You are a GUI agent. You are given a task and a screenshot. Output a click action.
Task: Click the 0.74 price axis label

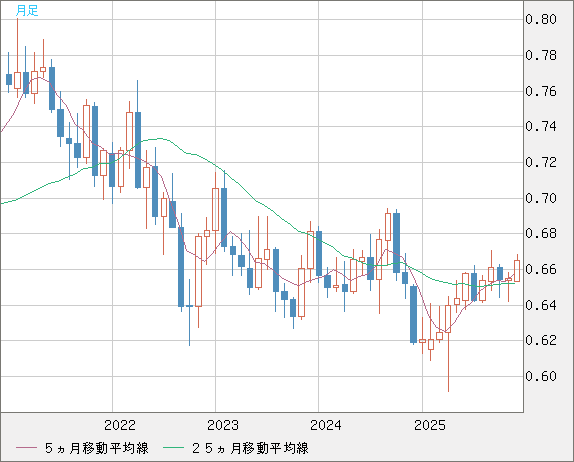point(541,126)
